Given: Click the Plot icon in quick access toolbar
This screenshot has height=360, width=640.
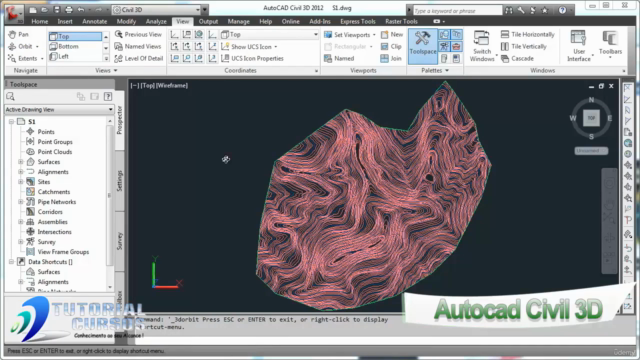Looking at the screenshot, I should [x=69, y=9].
